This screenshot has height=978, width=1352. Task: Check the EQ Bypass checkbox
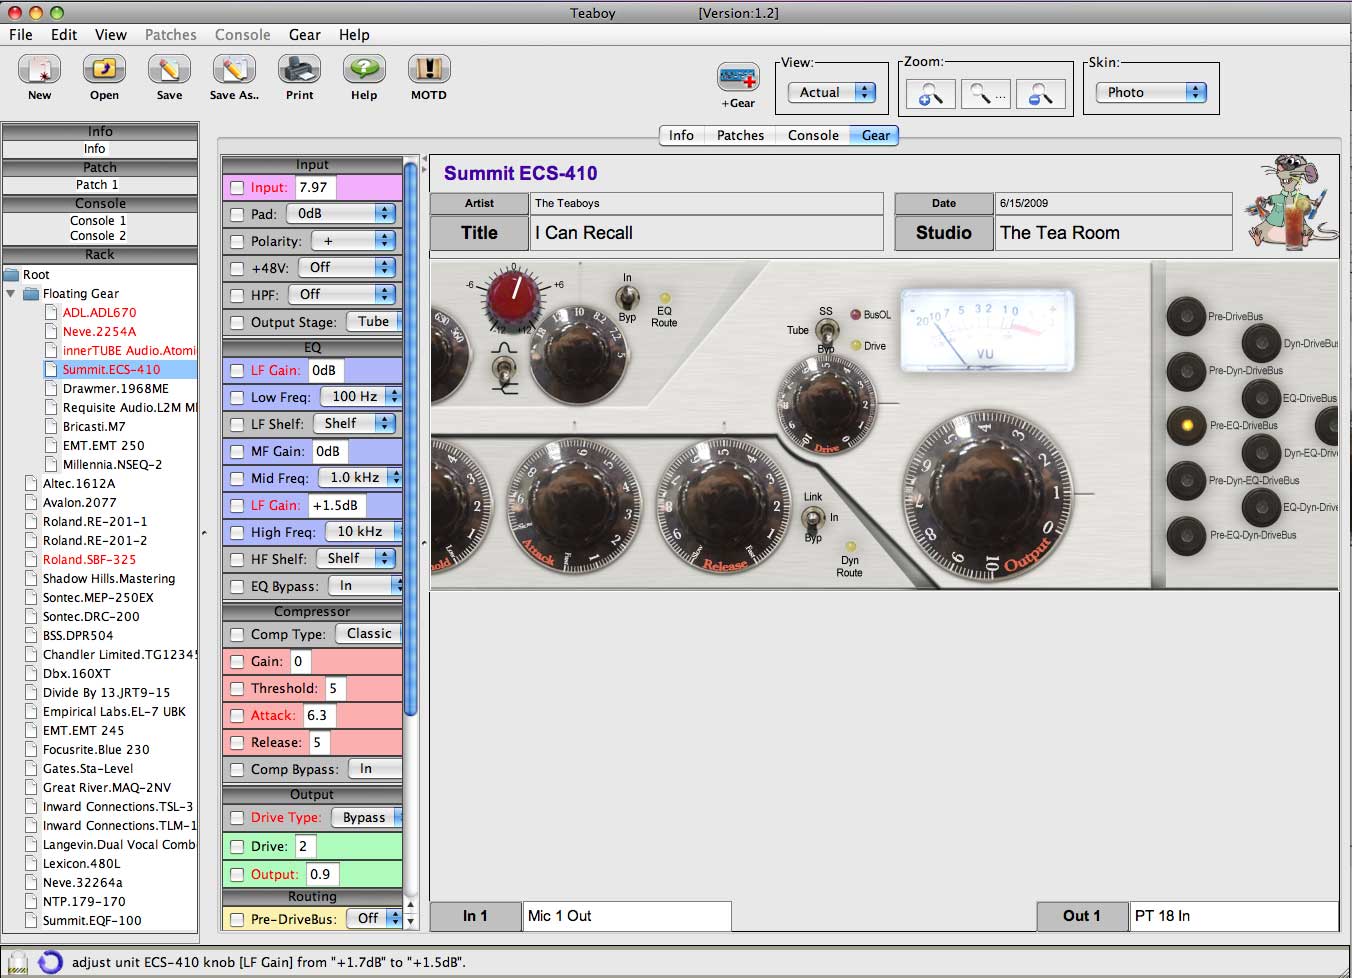237,586
